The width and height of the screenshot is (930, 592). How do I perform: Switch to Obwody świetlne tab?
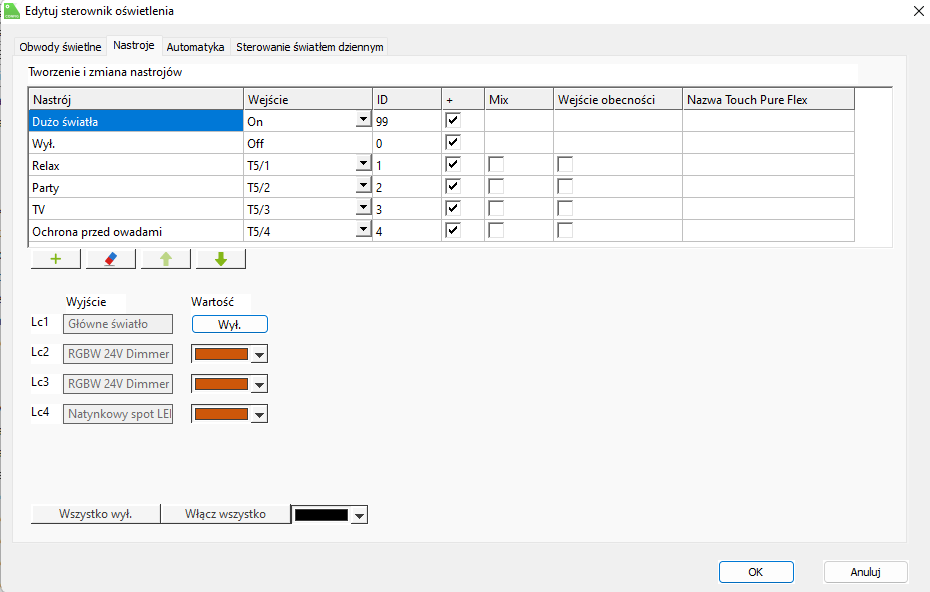click(60, 47)
